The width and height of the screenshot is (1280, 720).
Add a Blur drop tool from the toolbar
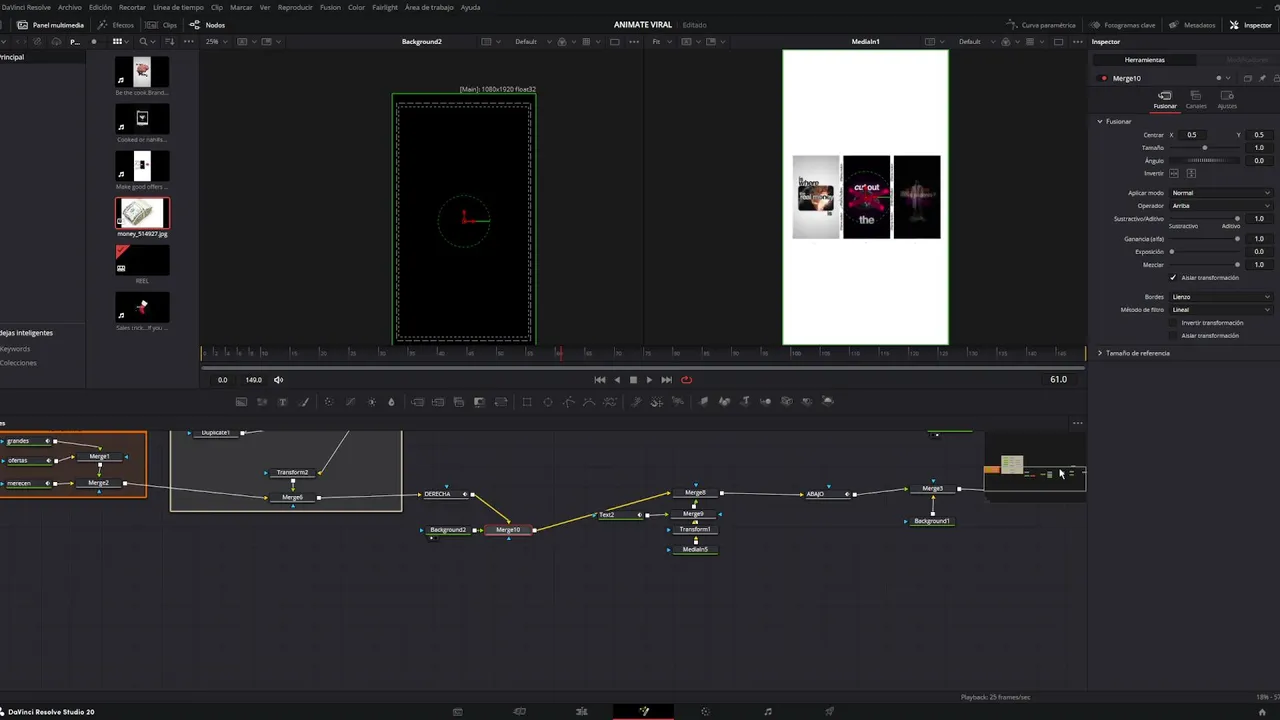pos(391,402)
